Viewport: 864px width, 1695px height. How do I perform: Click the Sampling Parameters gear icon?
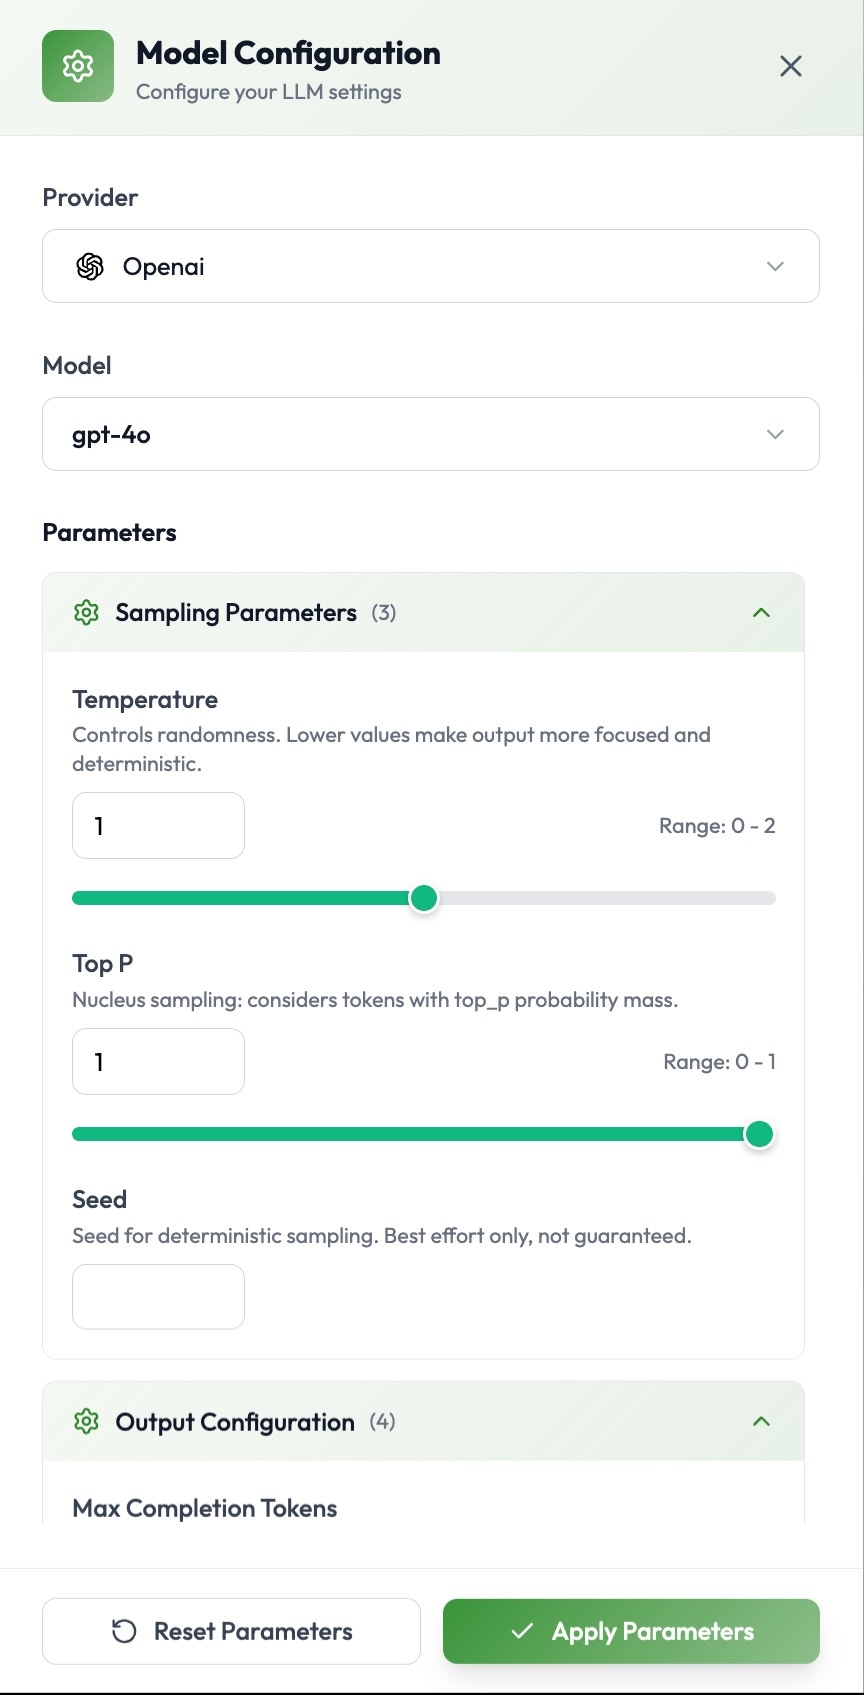pos(87,612)
